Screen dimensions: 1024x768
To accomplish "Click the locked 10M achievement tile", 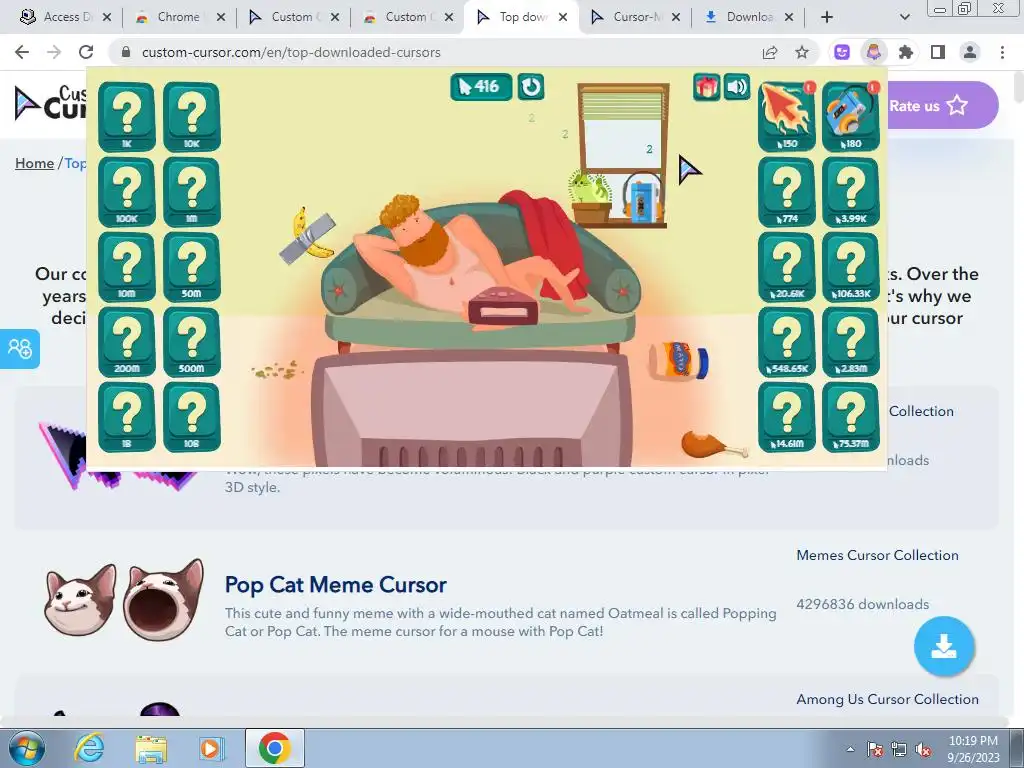I will coord(127,267).
